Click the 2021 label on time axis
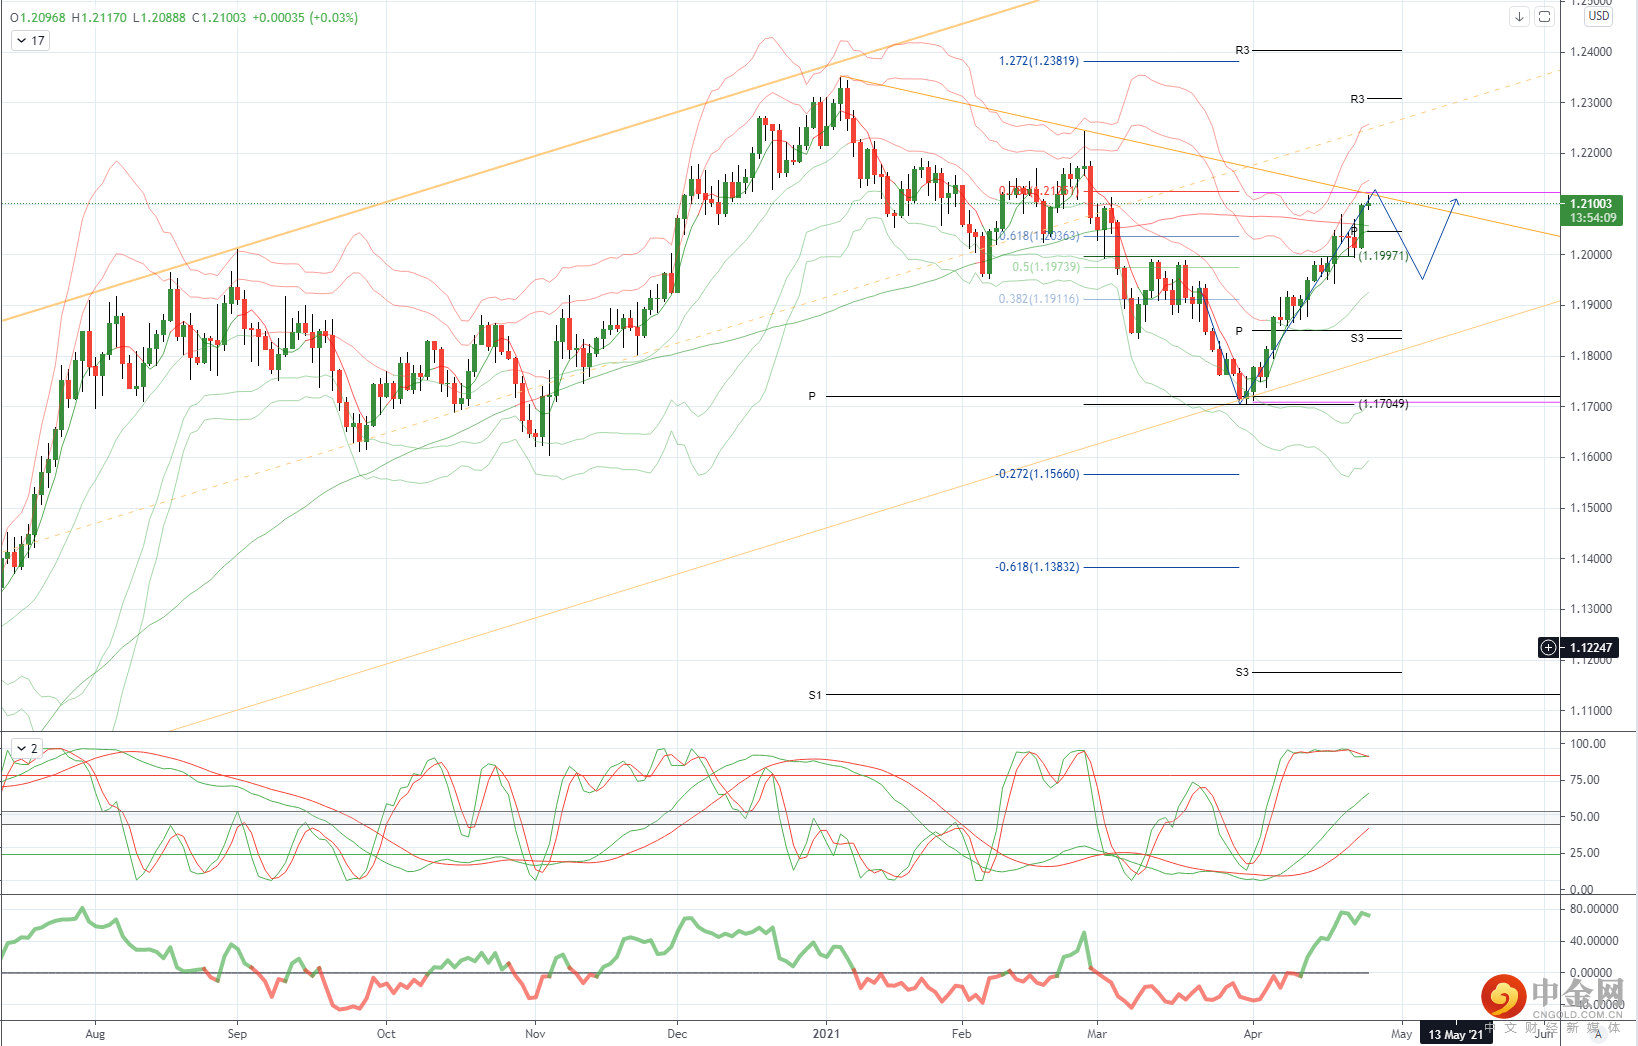Screen dimensions: 1638x1046 [826, 1034]
